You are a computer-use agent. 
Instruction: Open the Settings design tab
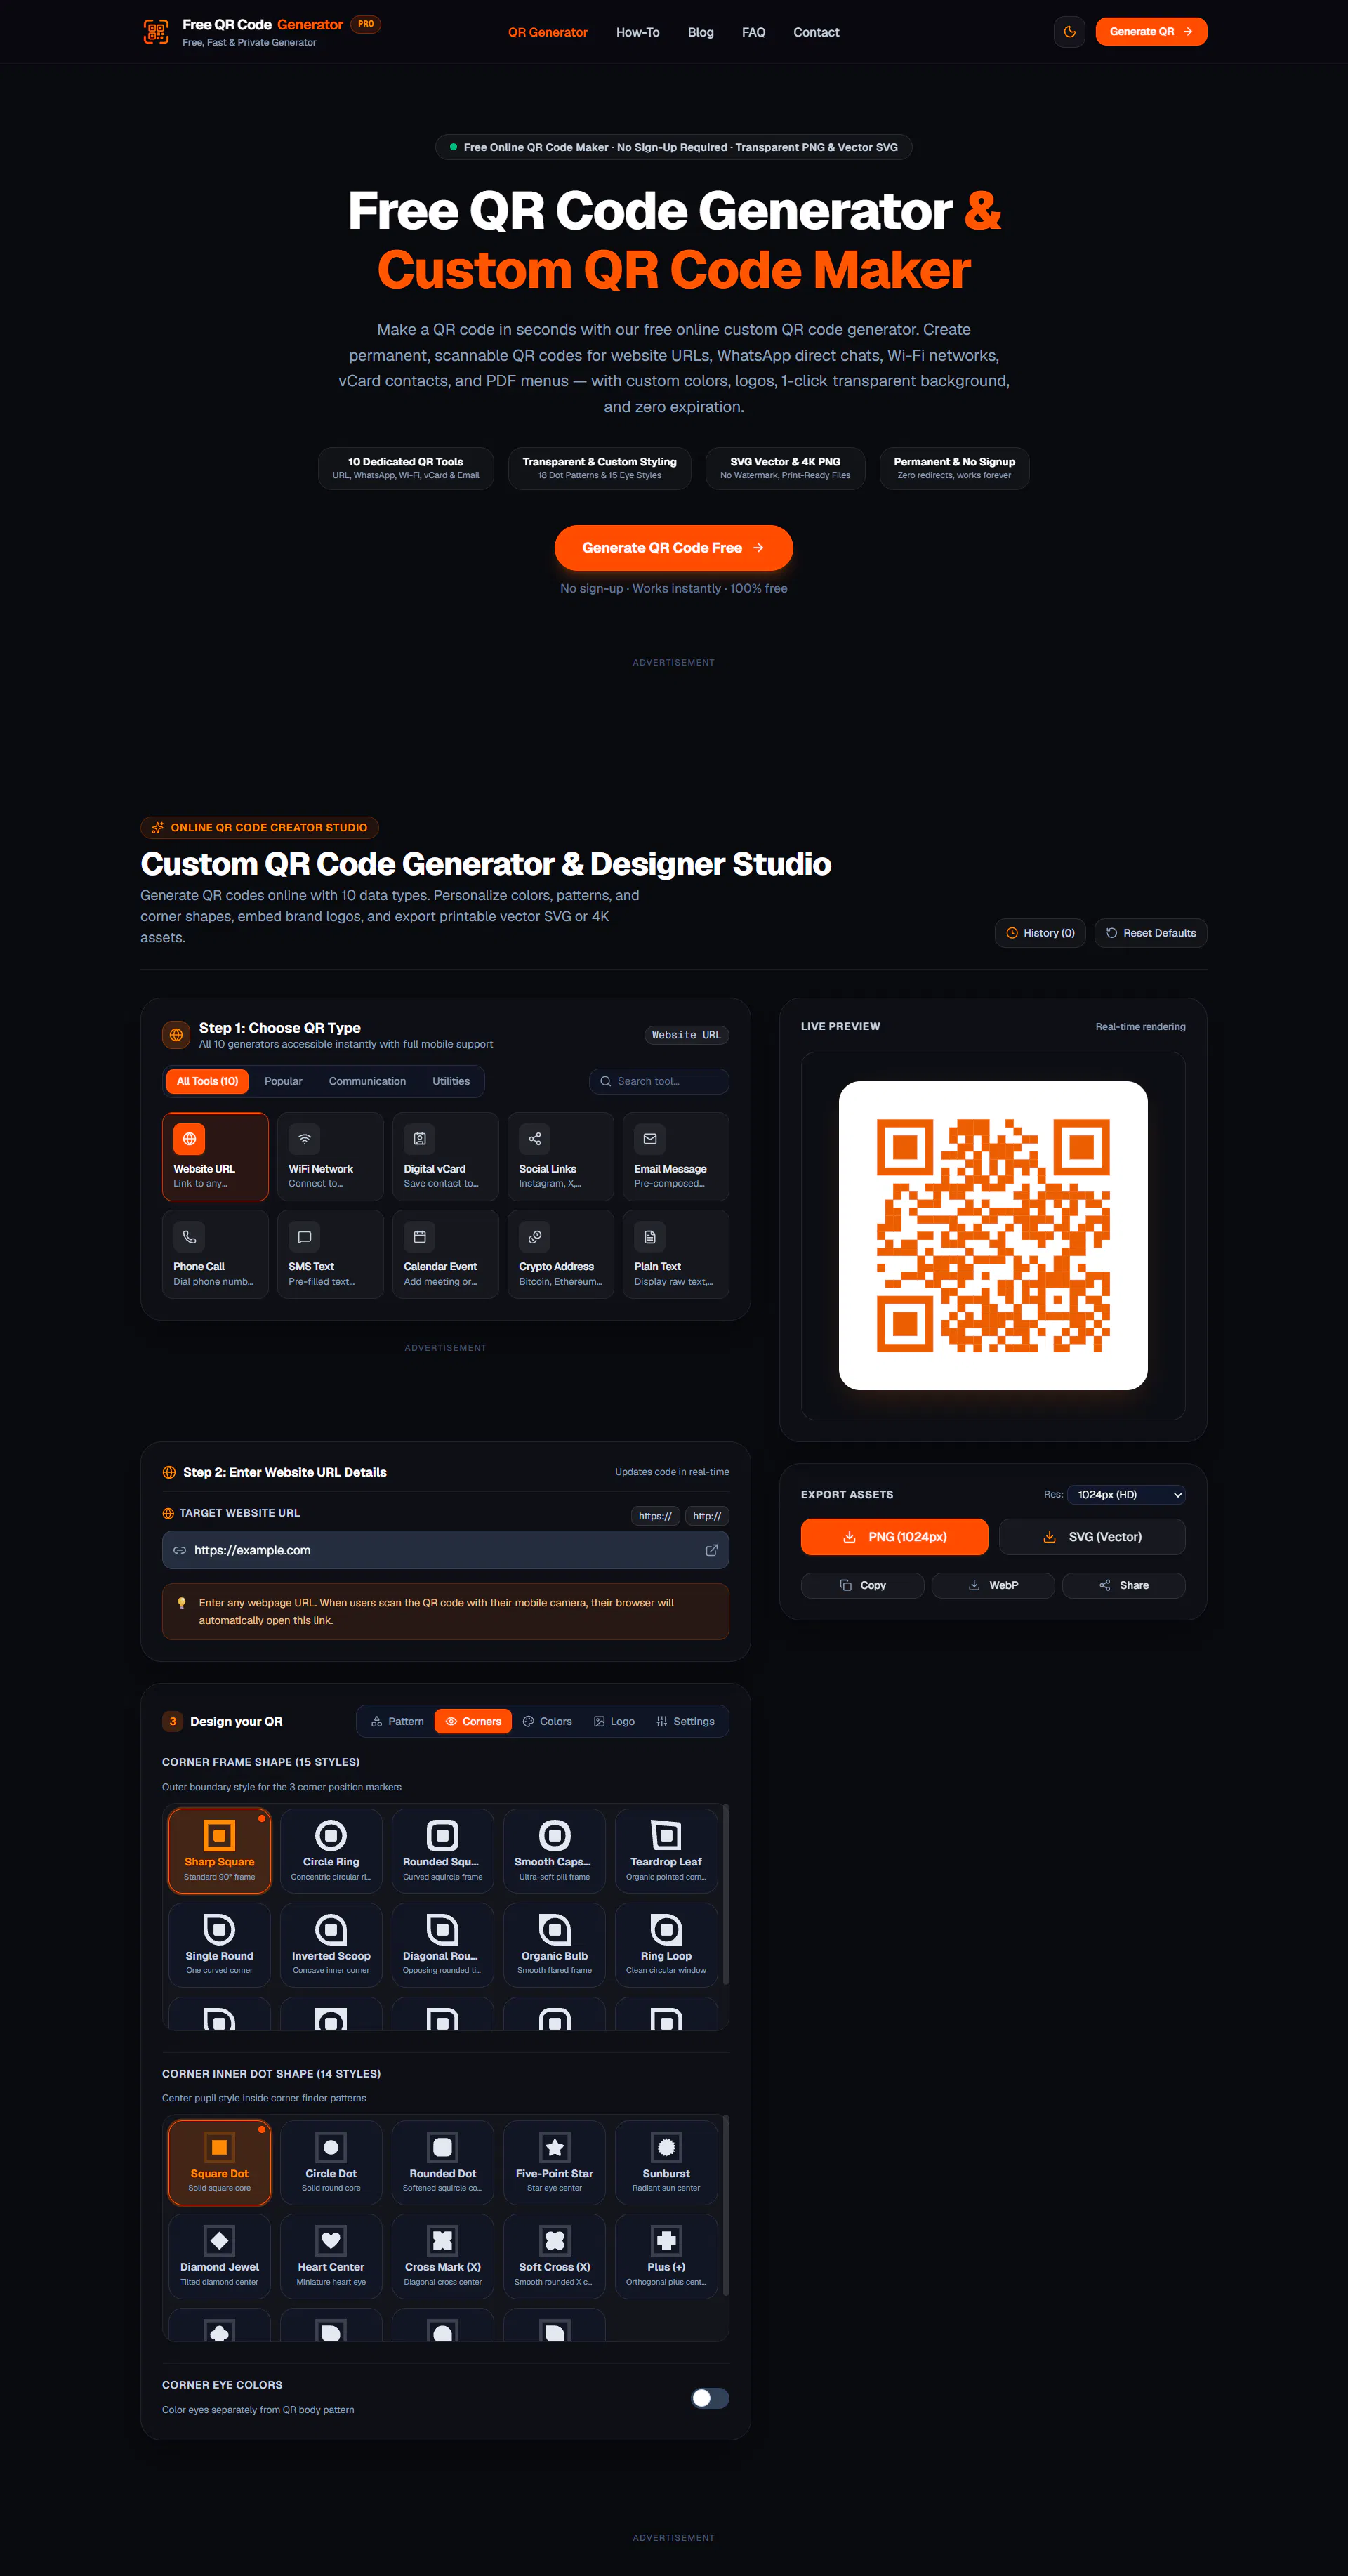[x=685, y=1721]
